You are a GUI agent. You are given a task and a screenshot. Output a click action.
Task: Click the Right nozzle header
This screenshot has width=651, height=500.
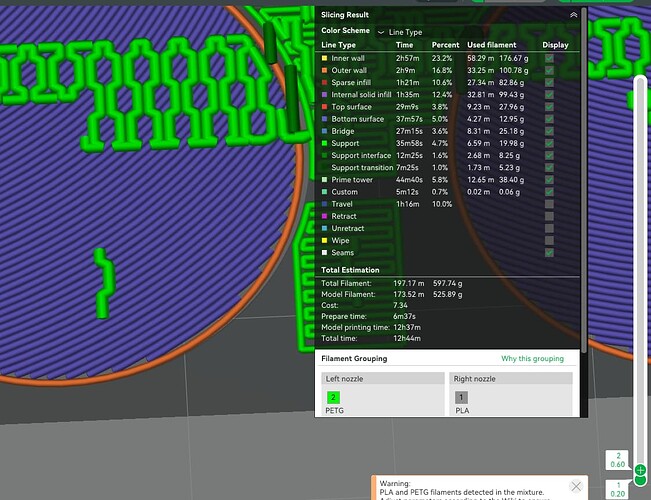click(x=511, y=379)
